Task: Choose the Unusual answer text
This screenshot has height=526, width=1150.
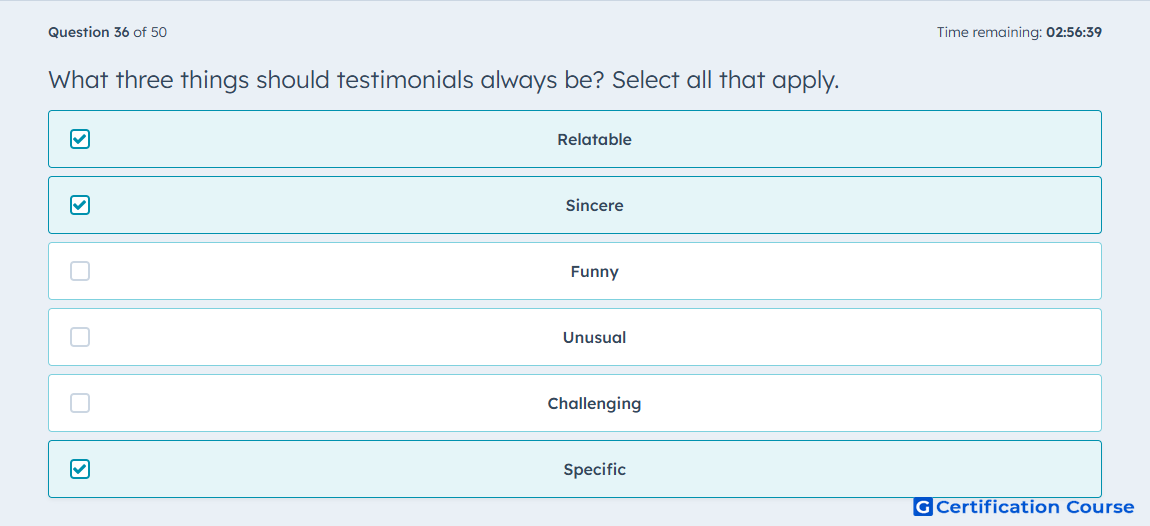Action: coord(594,337)
